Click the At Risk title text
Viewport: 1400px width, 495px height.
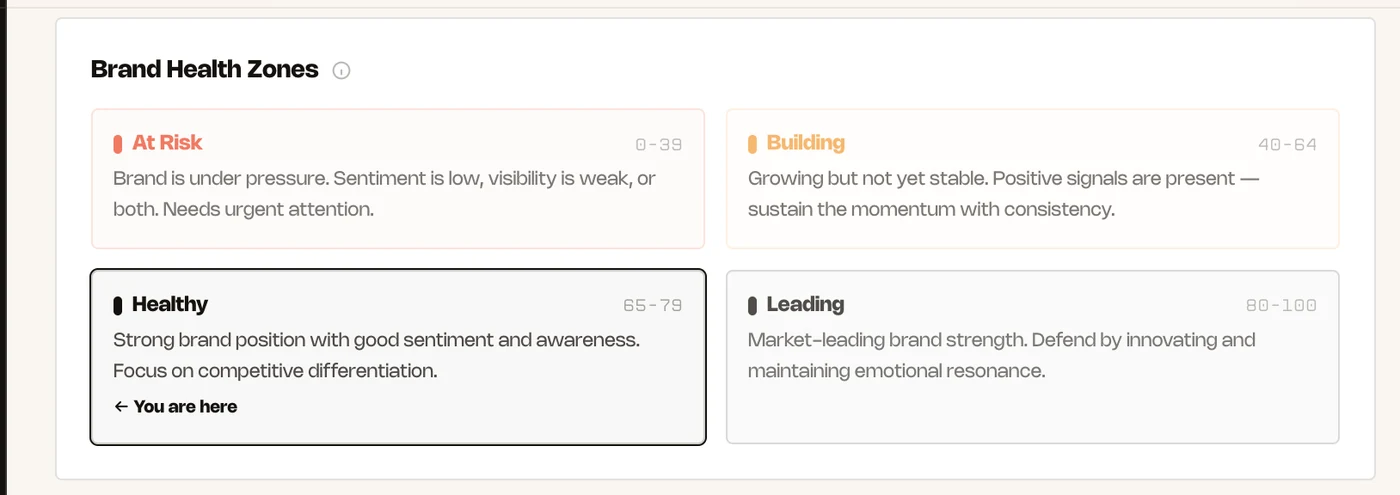click(x=167, y=143)
